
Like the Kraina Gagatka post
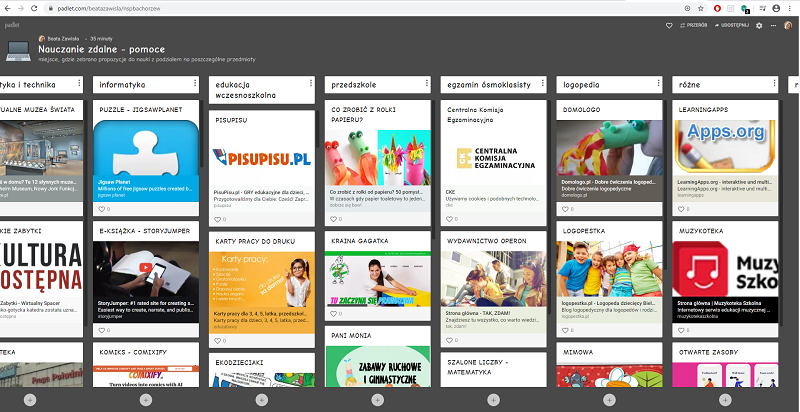point(336,314)
